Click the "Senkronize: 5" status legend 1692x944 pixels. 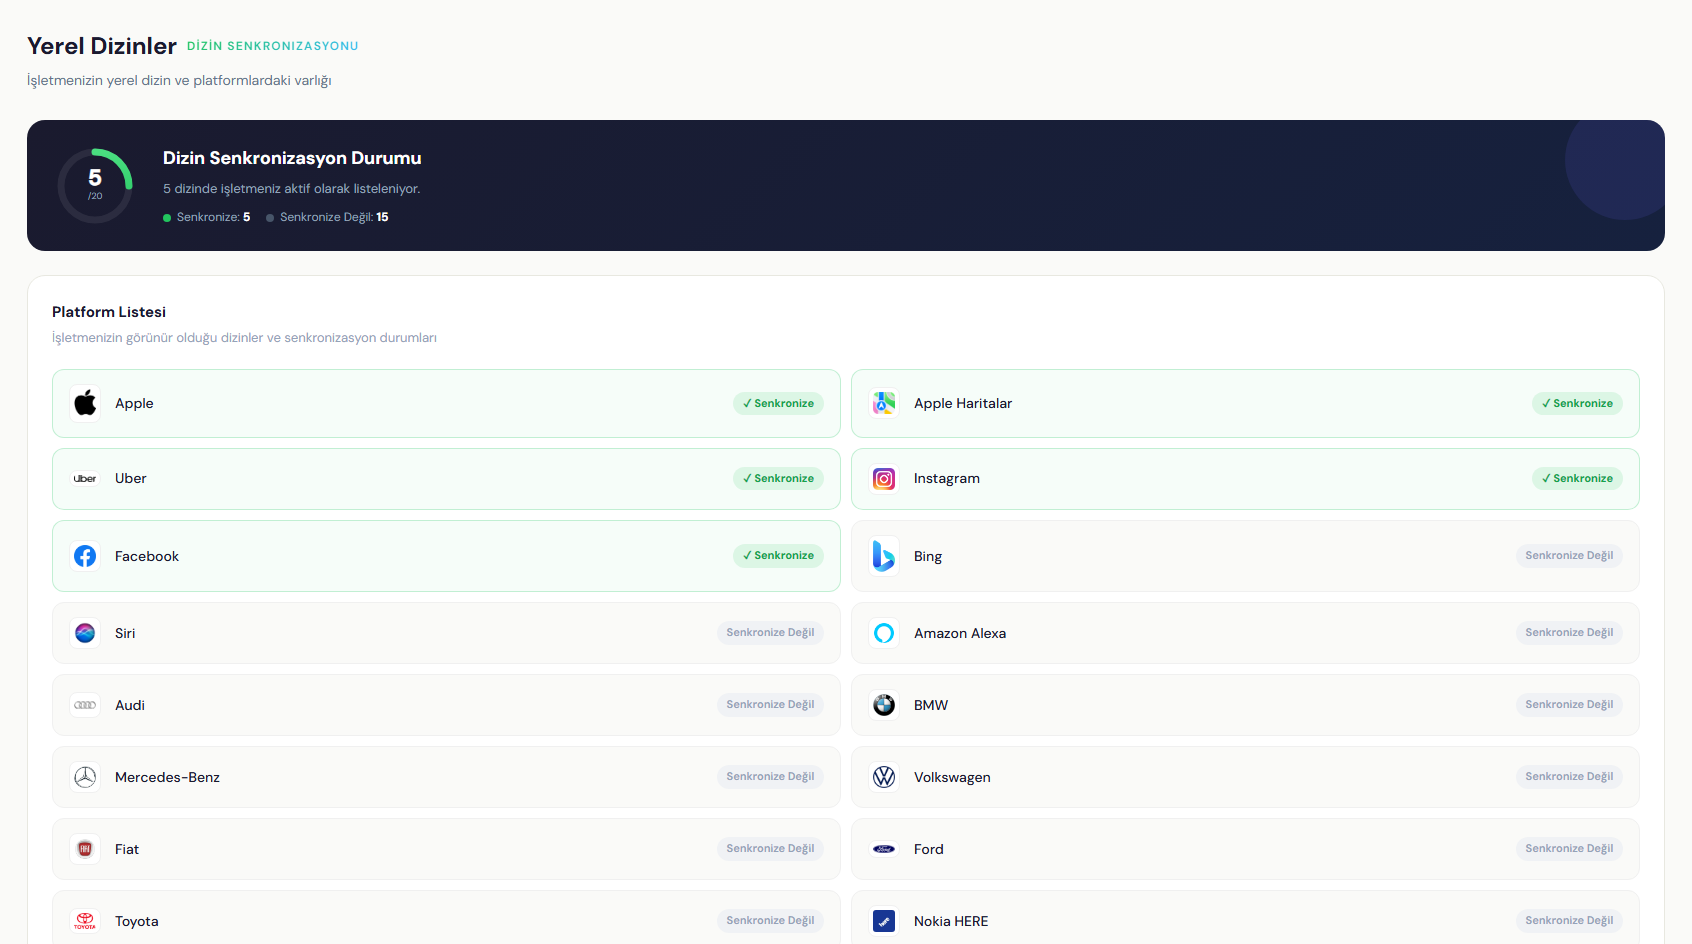tap(207, 217)
